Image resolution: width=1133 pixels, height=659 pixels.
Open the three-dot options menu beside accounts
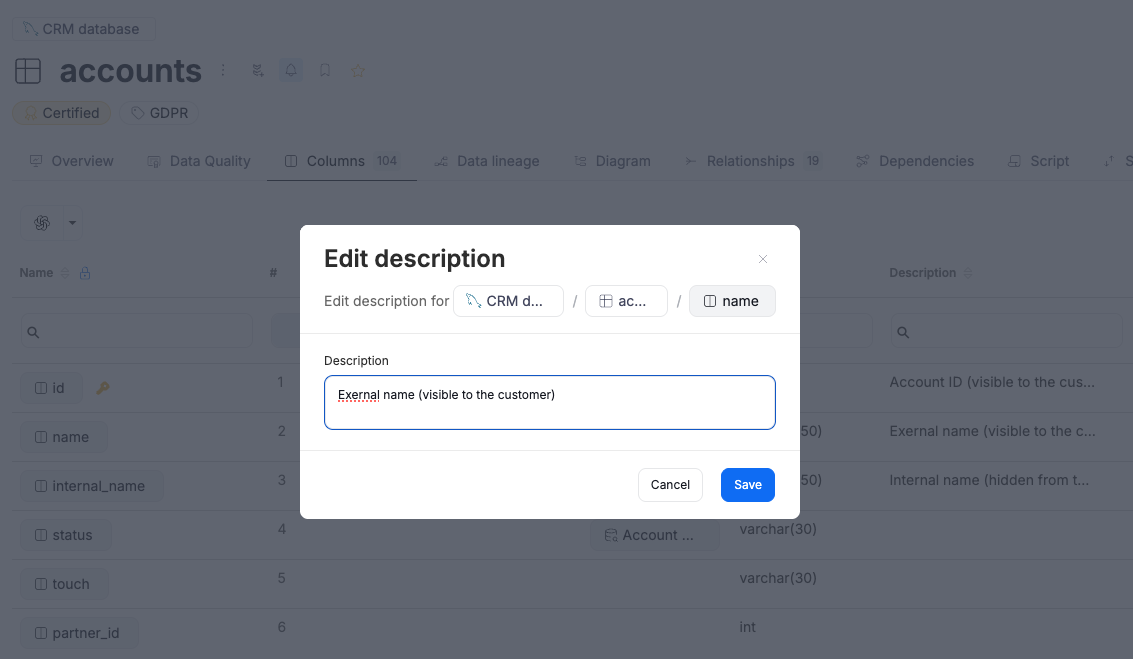coord(223,71)
